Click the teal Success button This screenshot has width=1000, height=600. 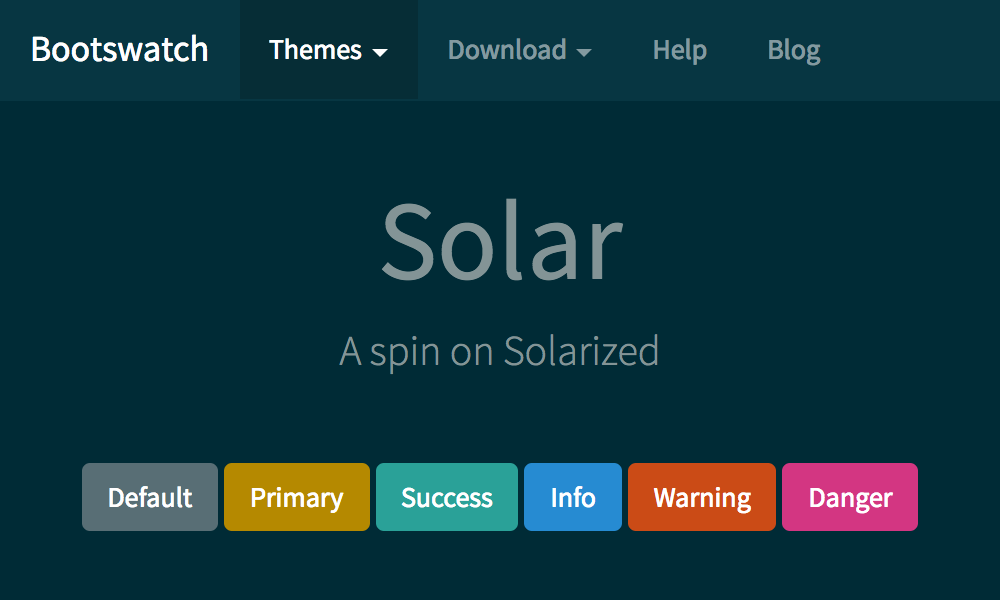click(x=446, y=497)
